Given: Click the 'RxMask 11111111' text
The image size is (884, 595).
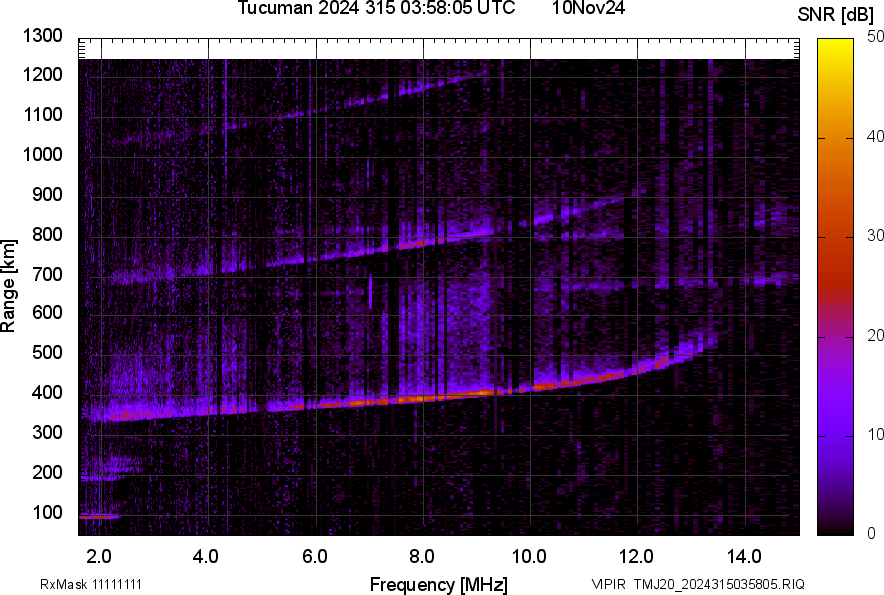Looking at the screenshot, I should point(91,584).
